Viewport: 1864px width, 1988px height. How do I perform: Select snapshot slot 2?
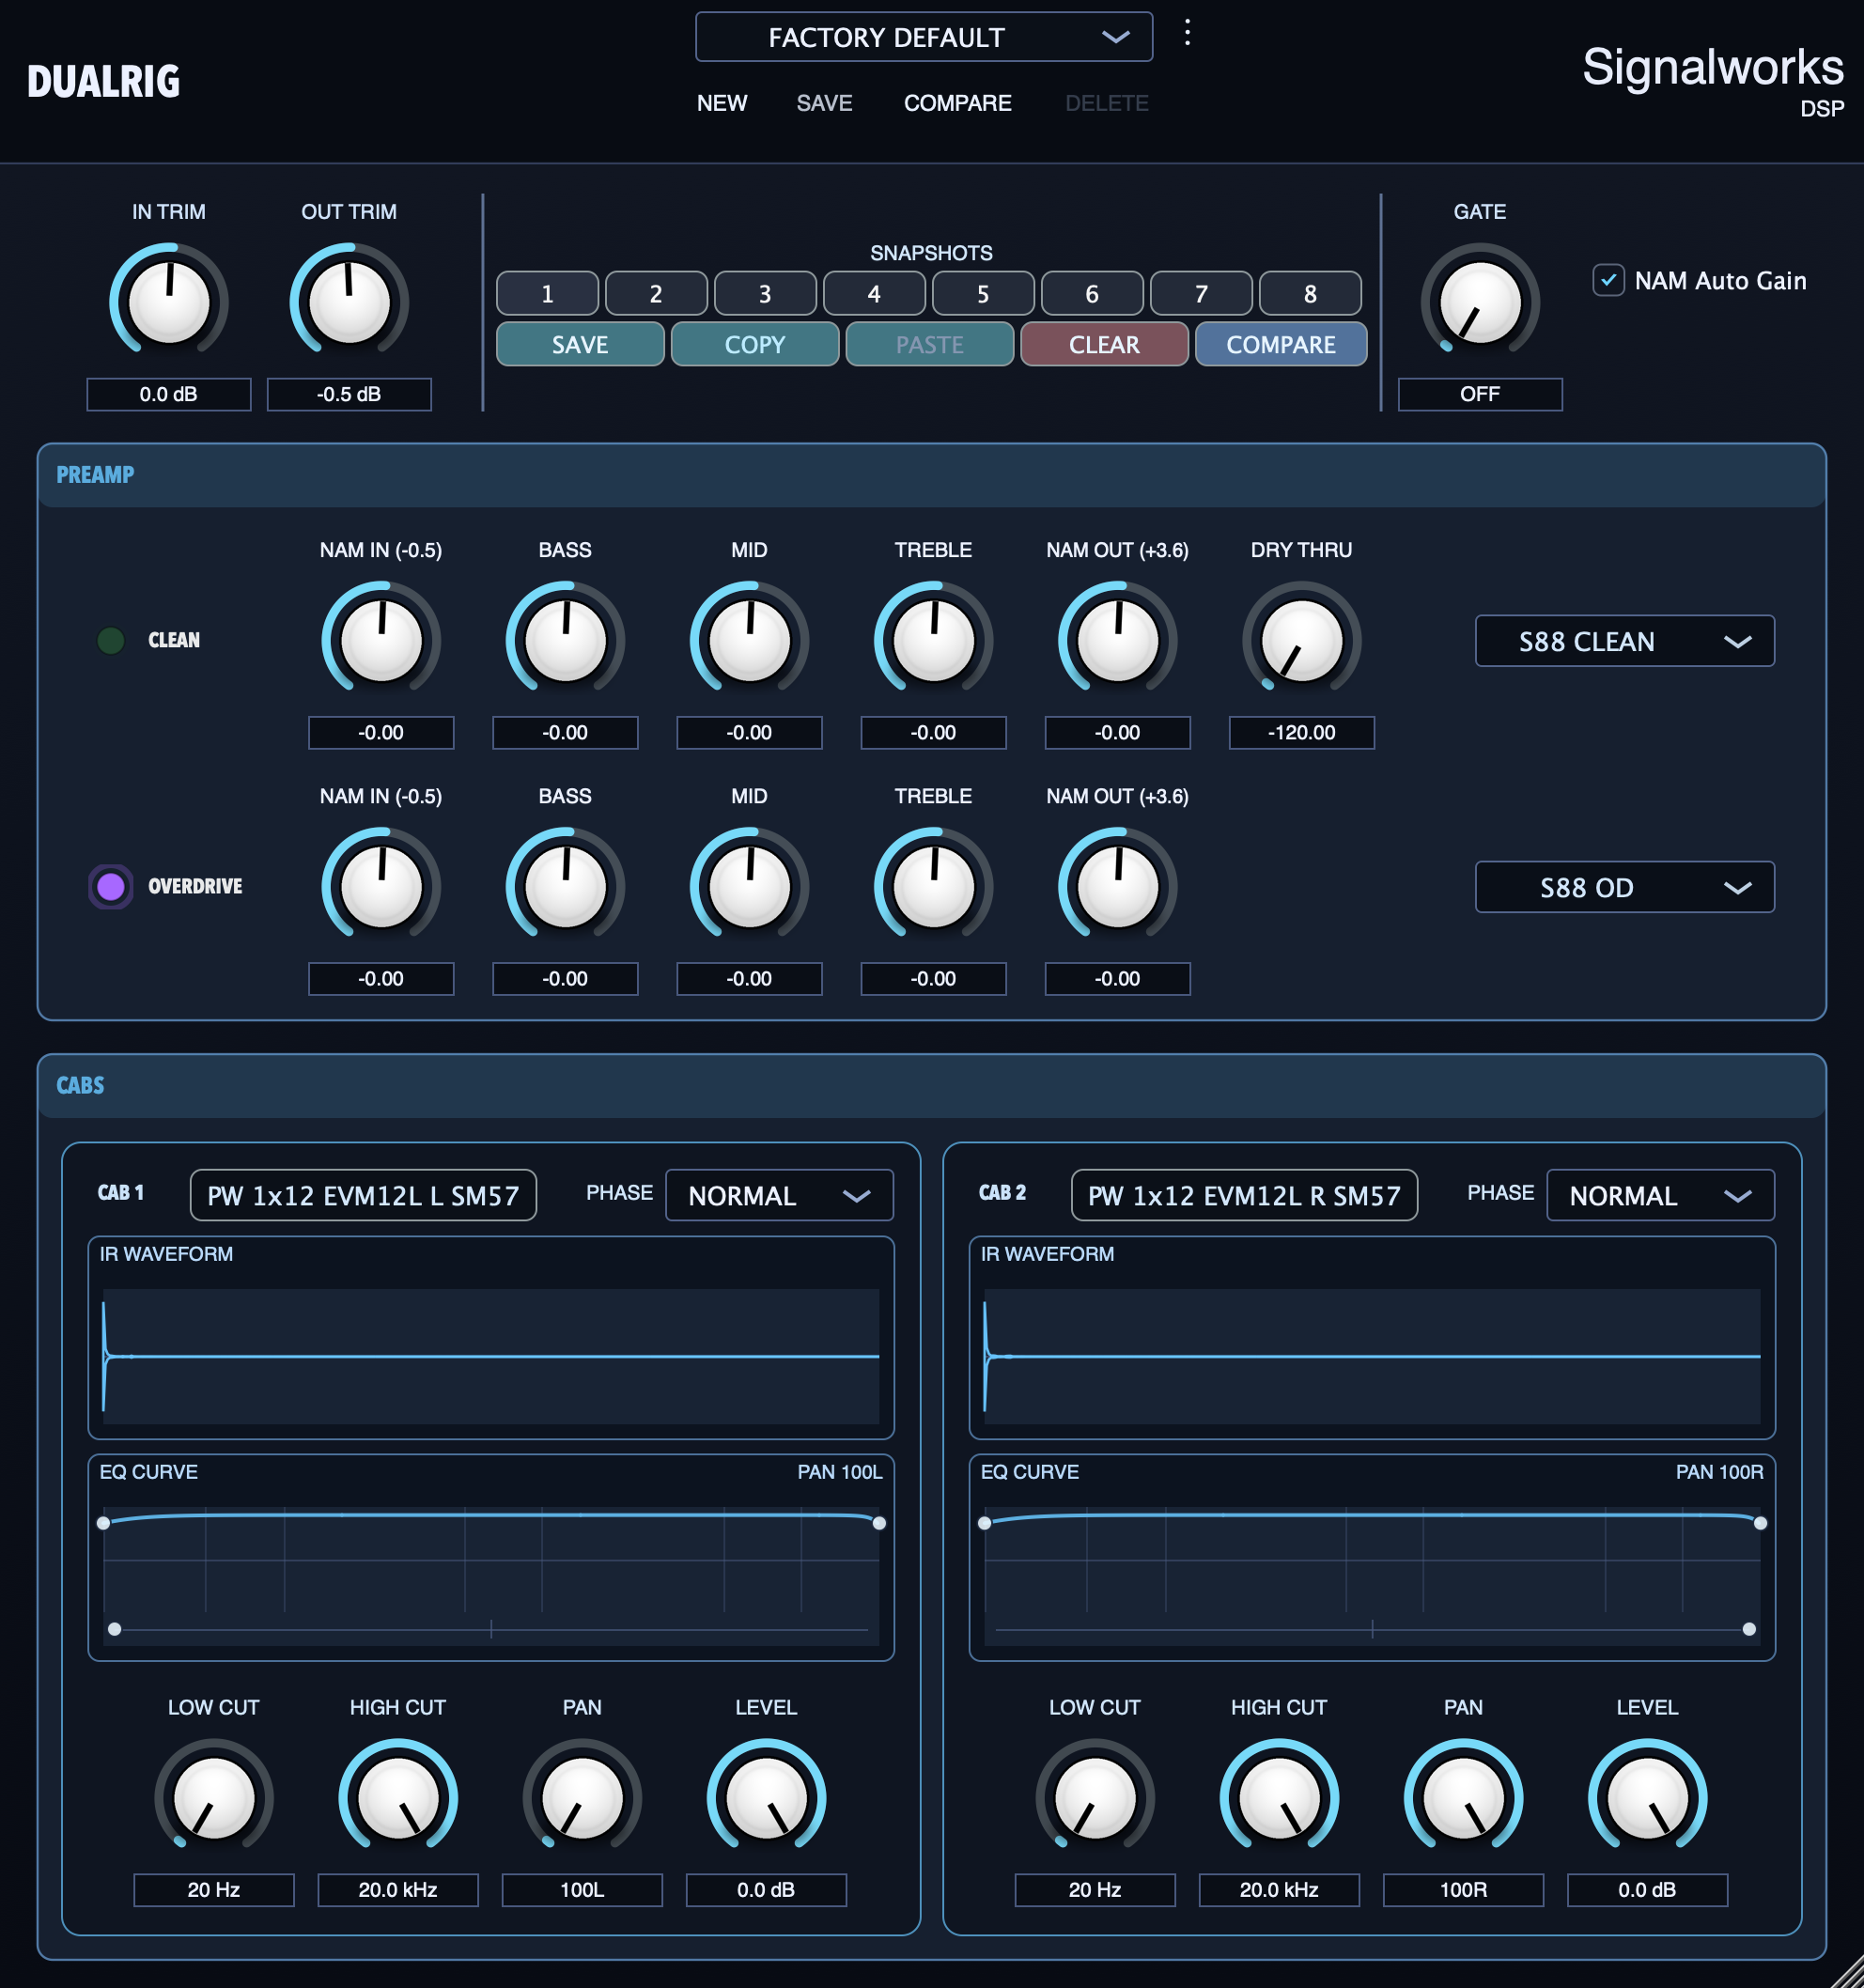[x=656, y=293]
